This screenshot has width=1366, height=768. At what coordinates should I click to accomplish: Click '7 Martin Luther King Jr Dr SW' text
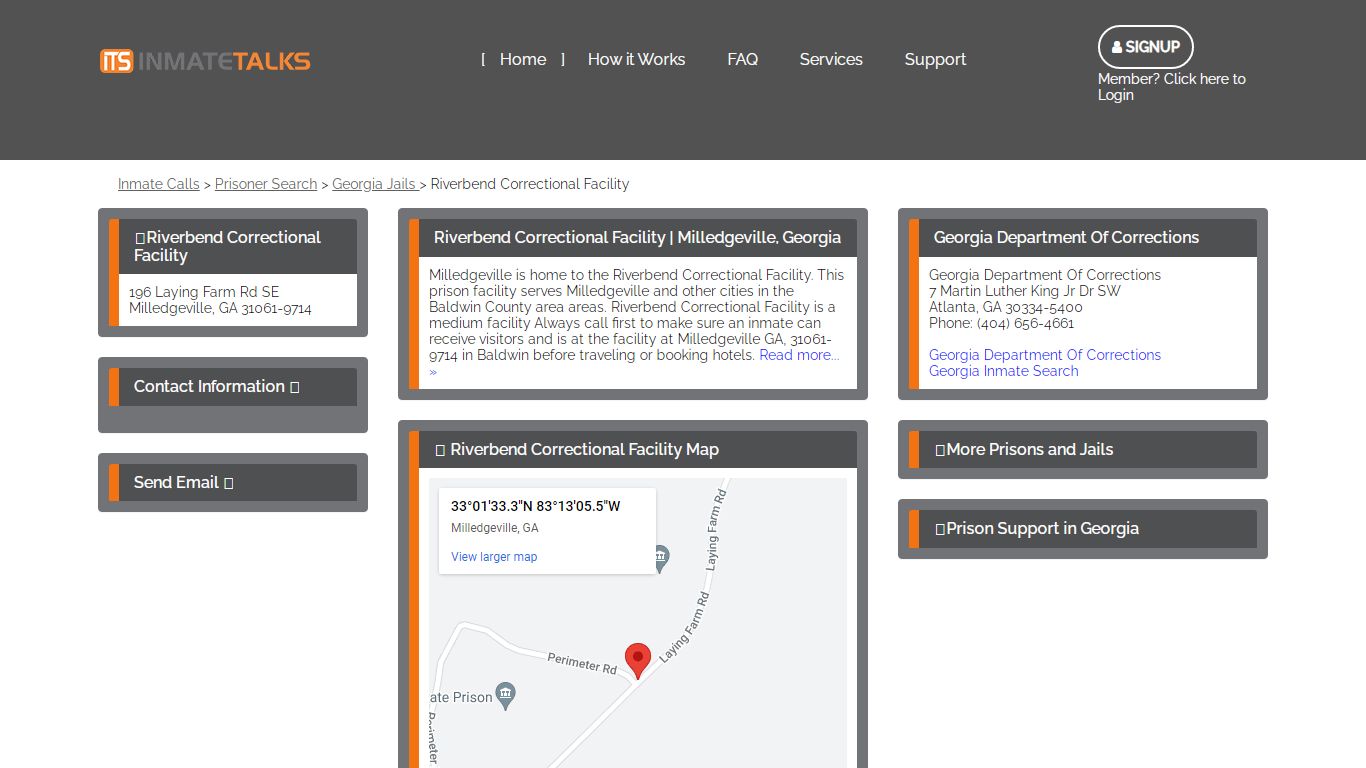tap(1025, 291)
